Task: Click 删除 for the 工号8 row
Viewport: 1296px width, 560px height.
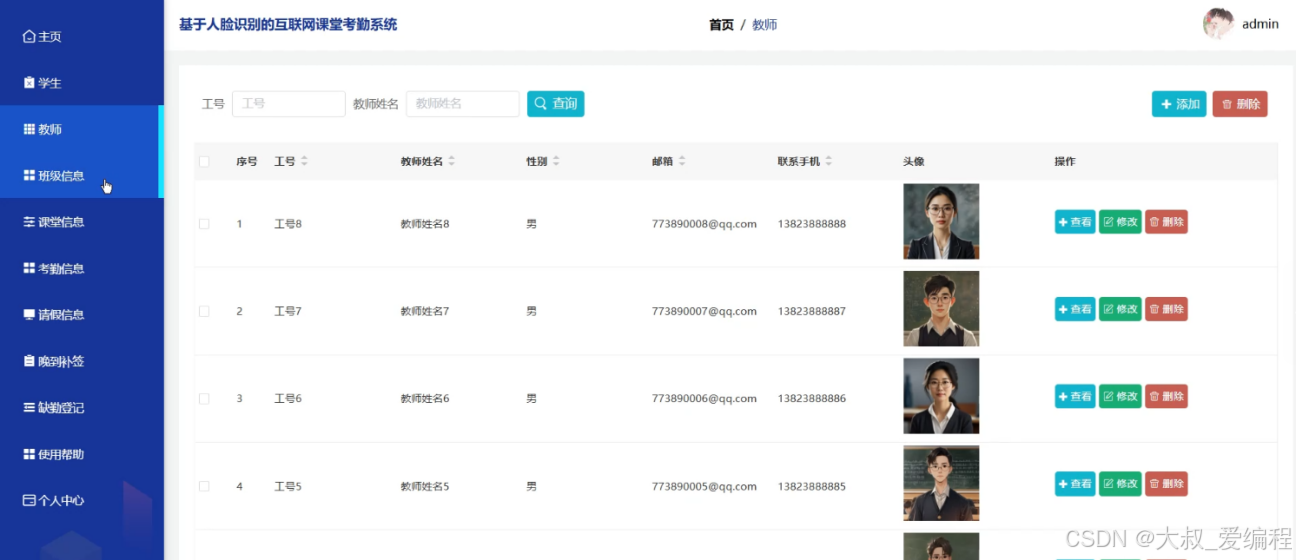Action: pos(1166,222)
